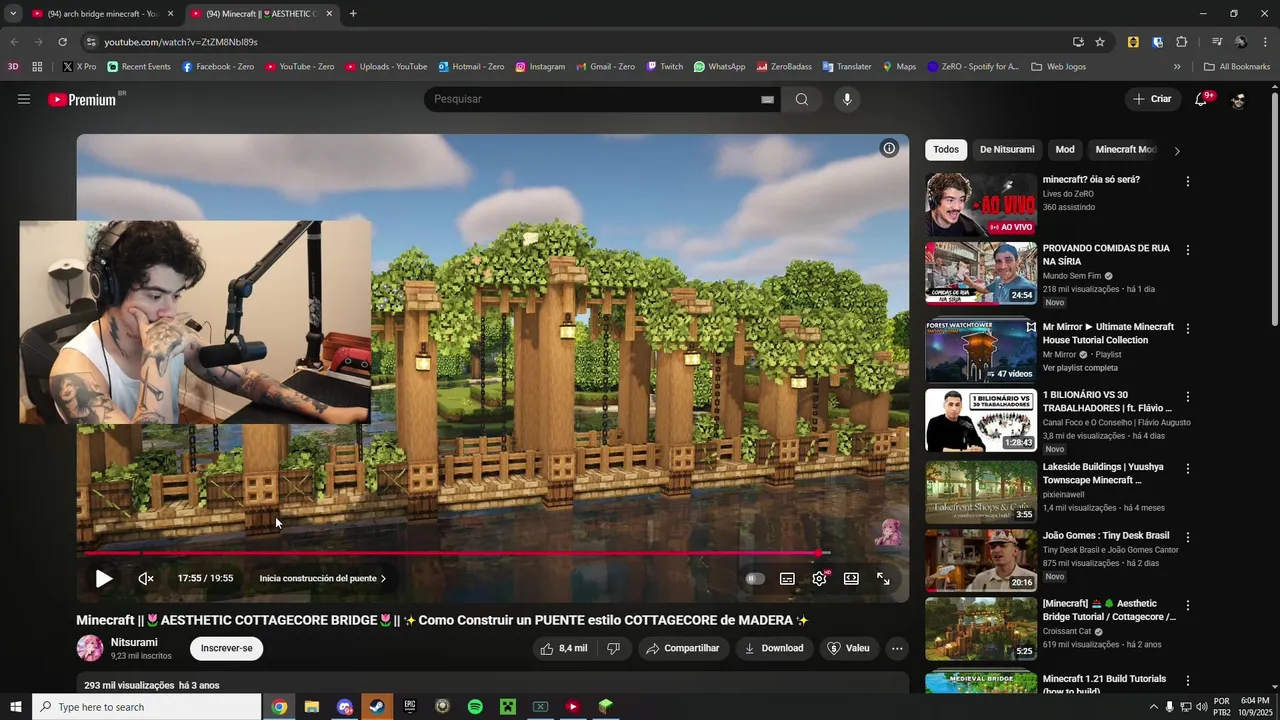The height and width of the screenshot is (720, 1280).
Task: Open the Nitsurami channel avatar
Action: click(90, 648)
